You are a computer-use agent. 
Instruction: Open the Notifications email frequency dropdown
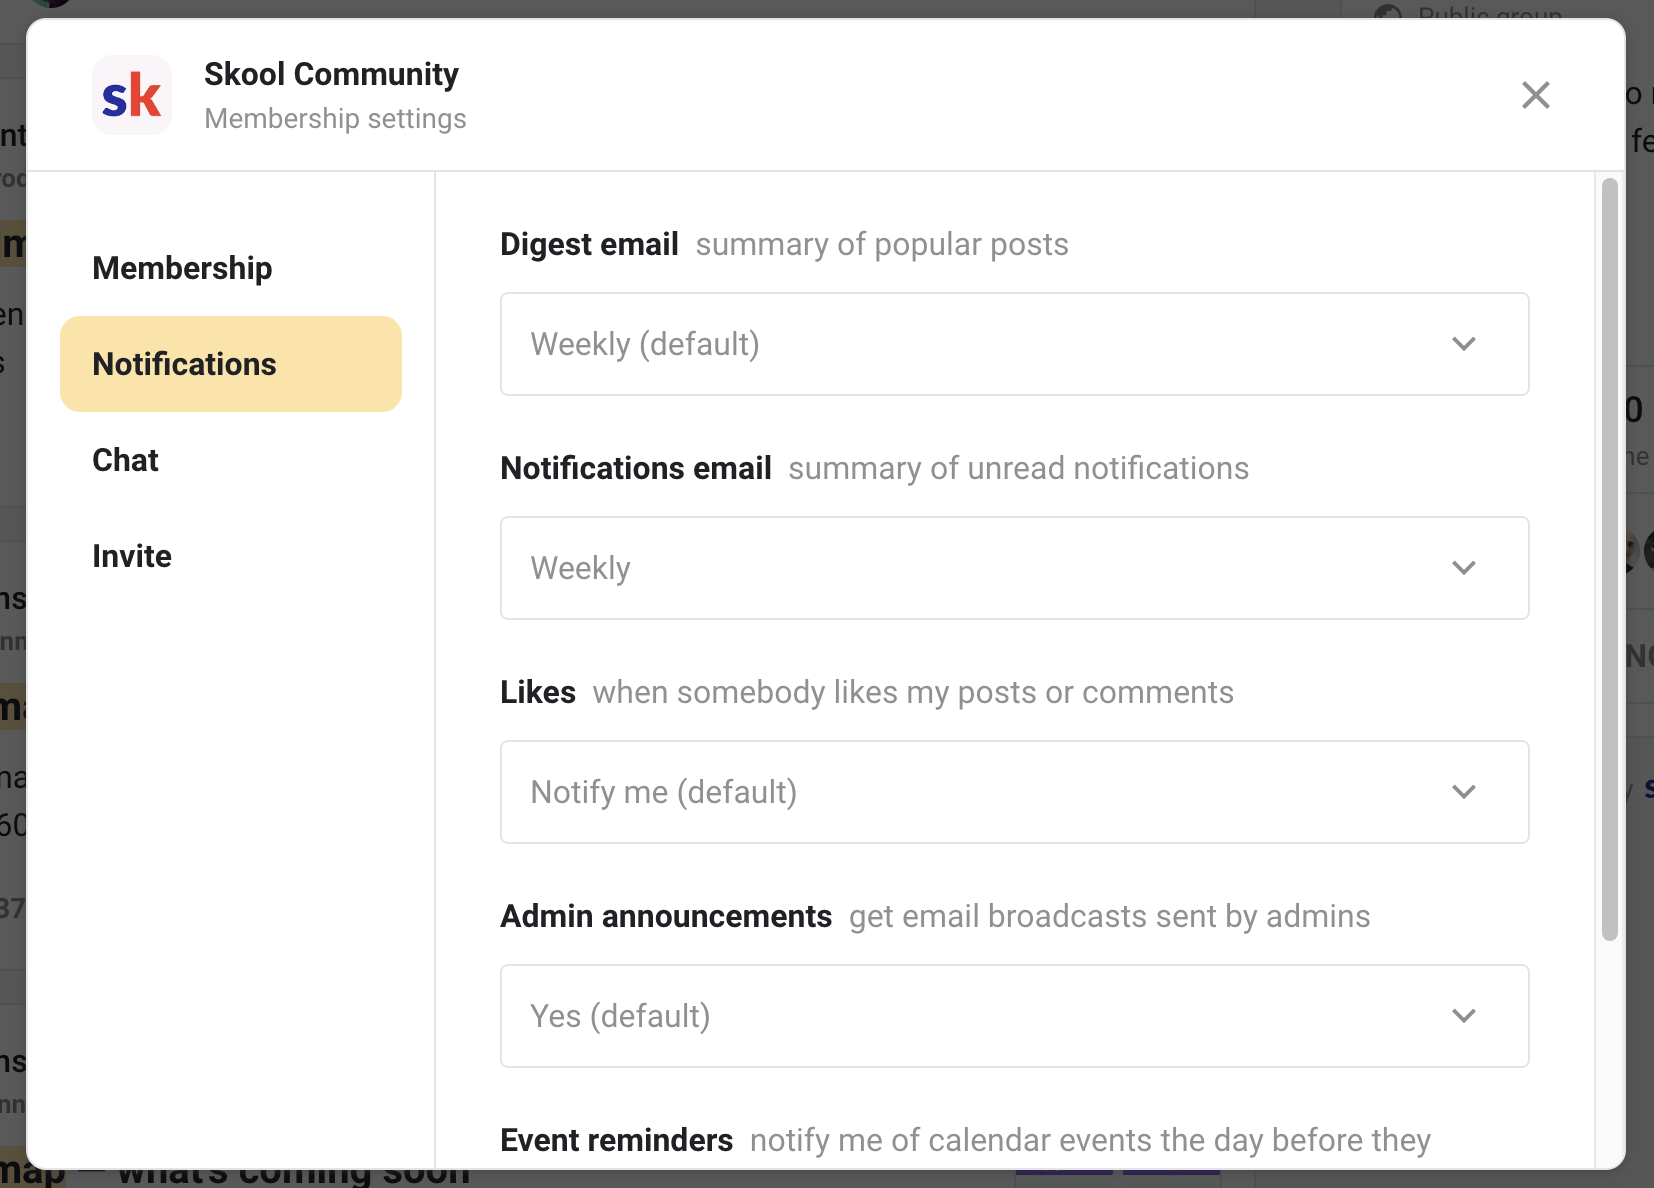click(x=1013, y=568)
